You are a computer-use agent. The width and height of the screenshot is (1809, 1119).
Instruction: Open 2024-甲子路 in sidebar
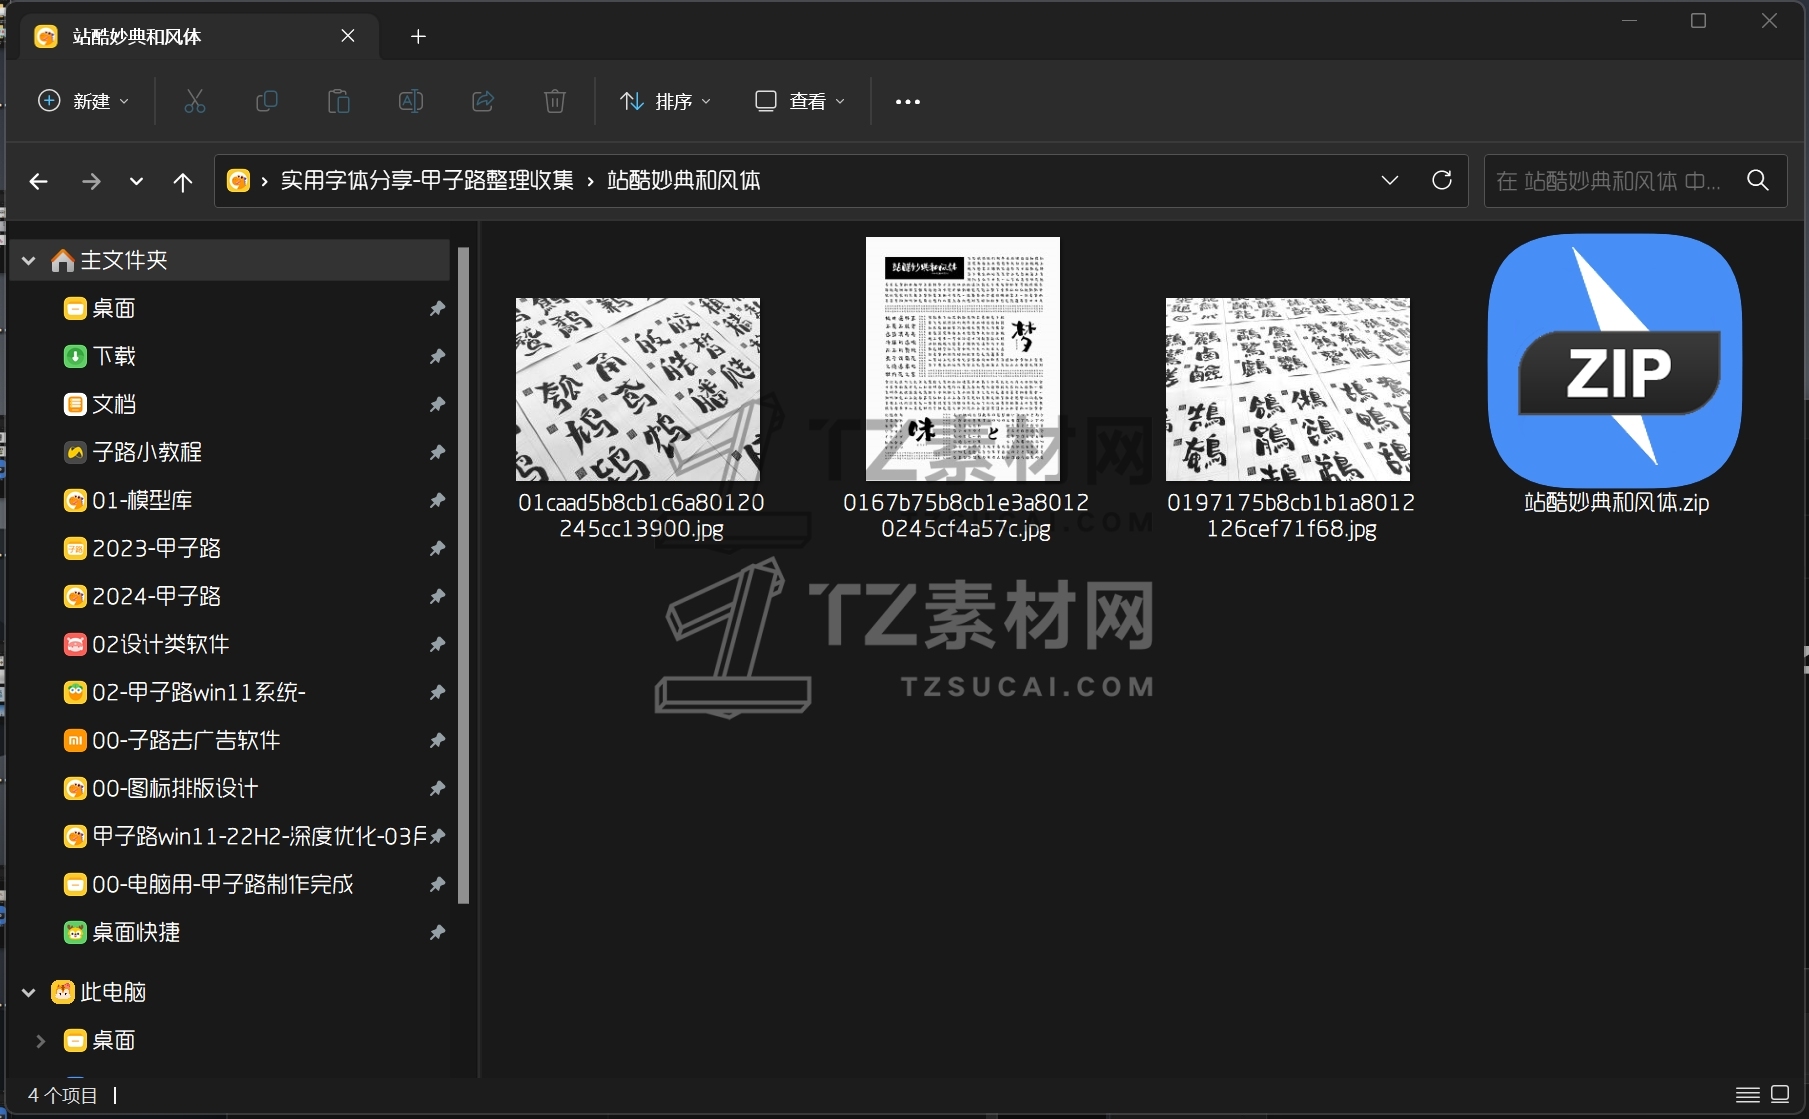[156, 596]
